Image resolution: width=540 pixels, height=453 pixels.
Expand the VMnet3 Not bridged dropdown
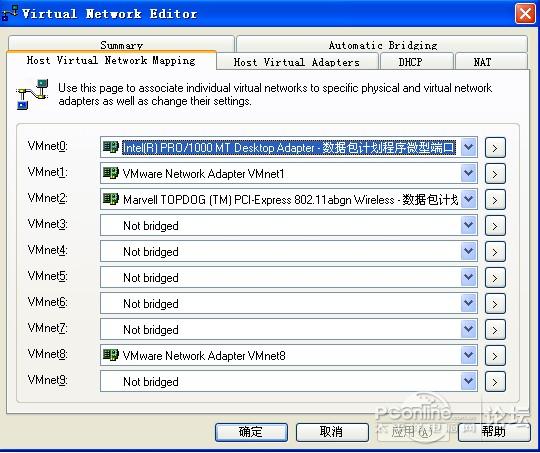coord(468,225)
